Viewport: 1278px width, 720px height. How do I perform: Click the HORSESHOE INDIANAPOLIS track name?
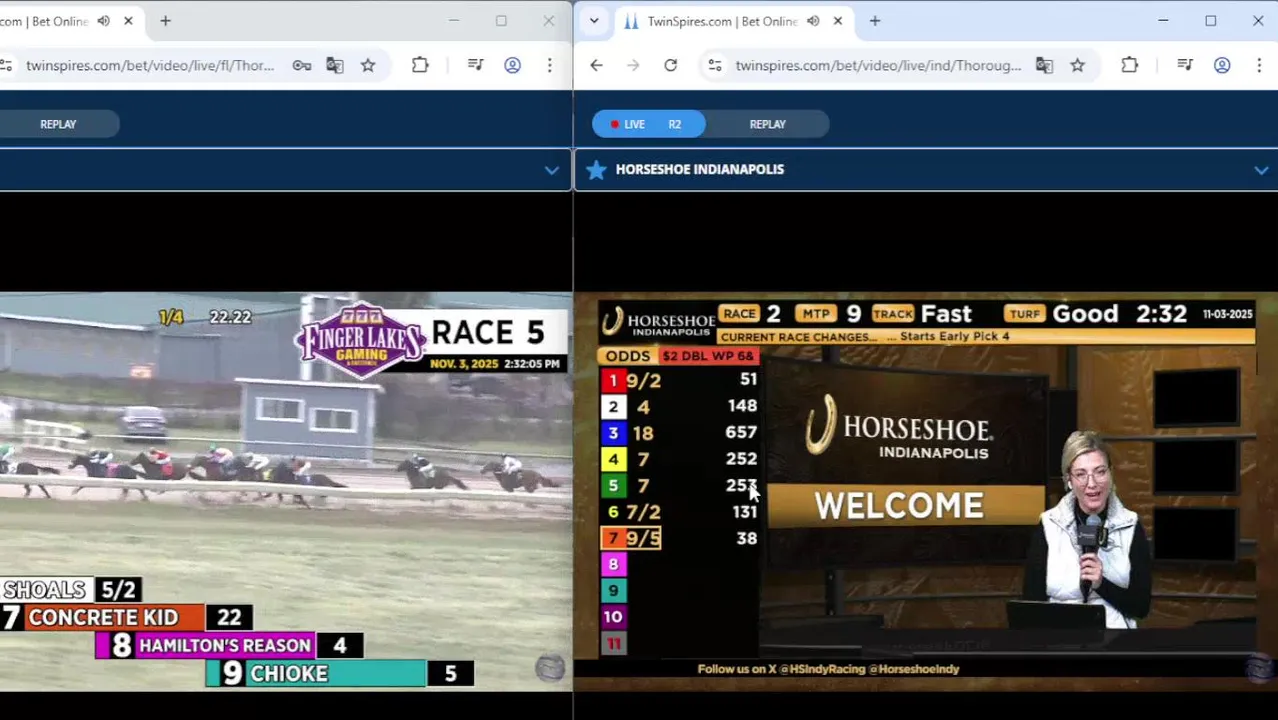pos(700,170)
